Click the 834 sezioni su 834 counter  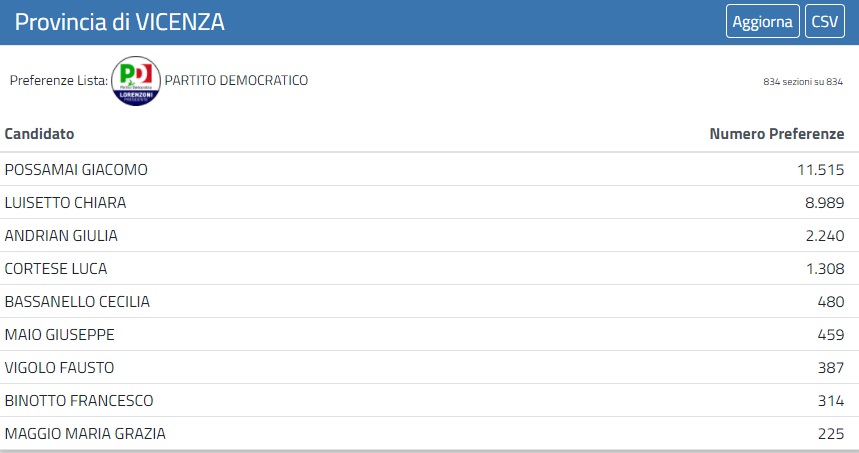pos(803,81)
